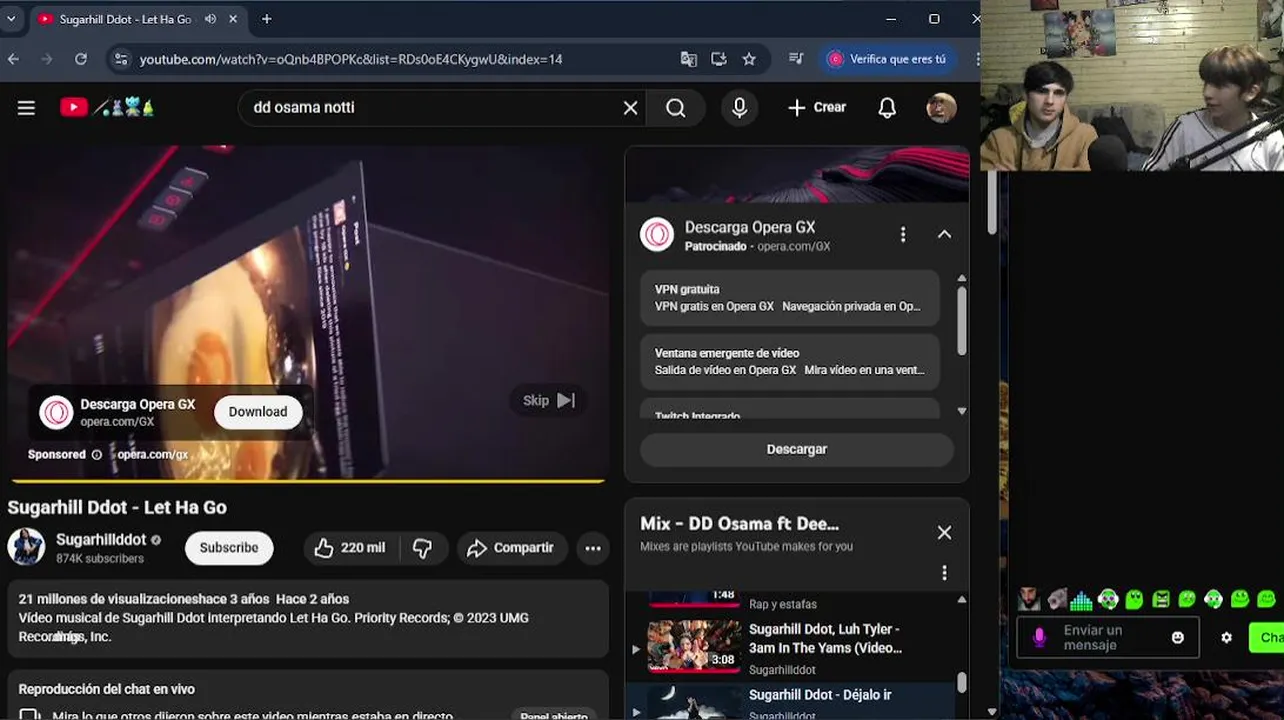Click the Opera GX ad list scrollbar
This screenshot has height=720, width=1284.
pos(962,321)
